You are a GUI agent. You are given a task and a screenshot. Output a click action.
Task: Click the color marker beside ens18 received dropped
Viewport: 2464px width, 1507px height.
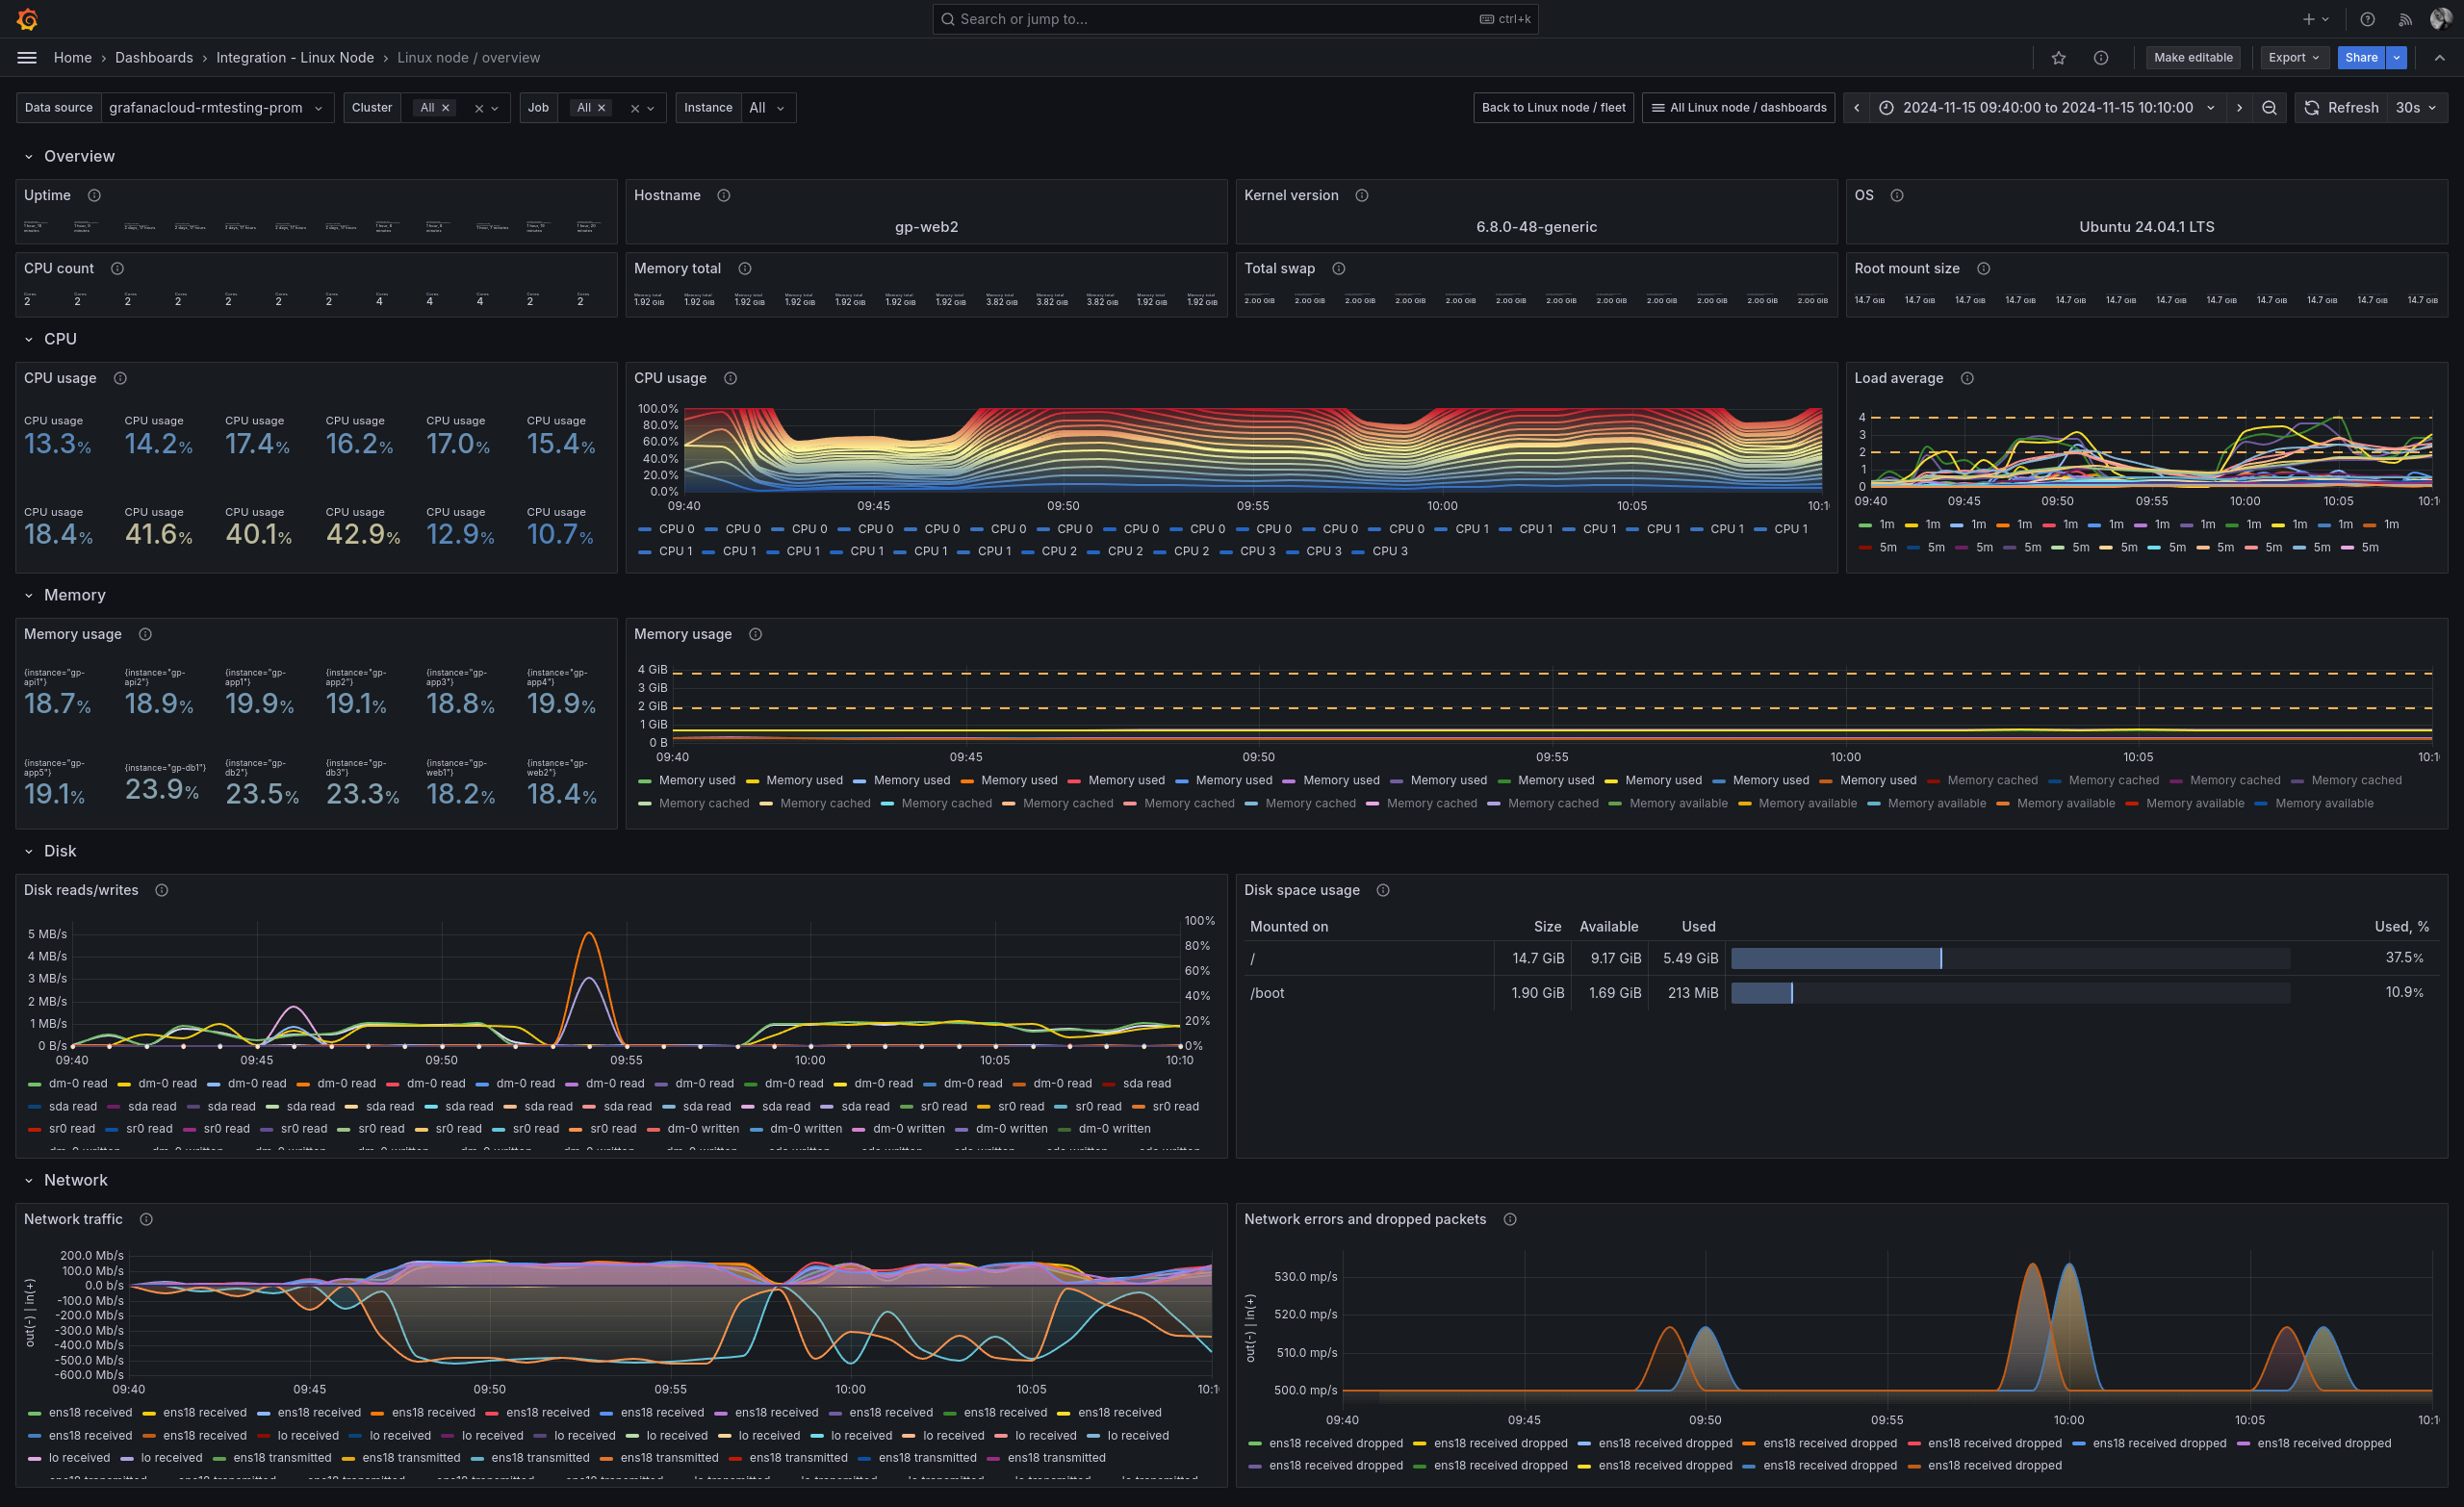click(x=1253, y=1443)
